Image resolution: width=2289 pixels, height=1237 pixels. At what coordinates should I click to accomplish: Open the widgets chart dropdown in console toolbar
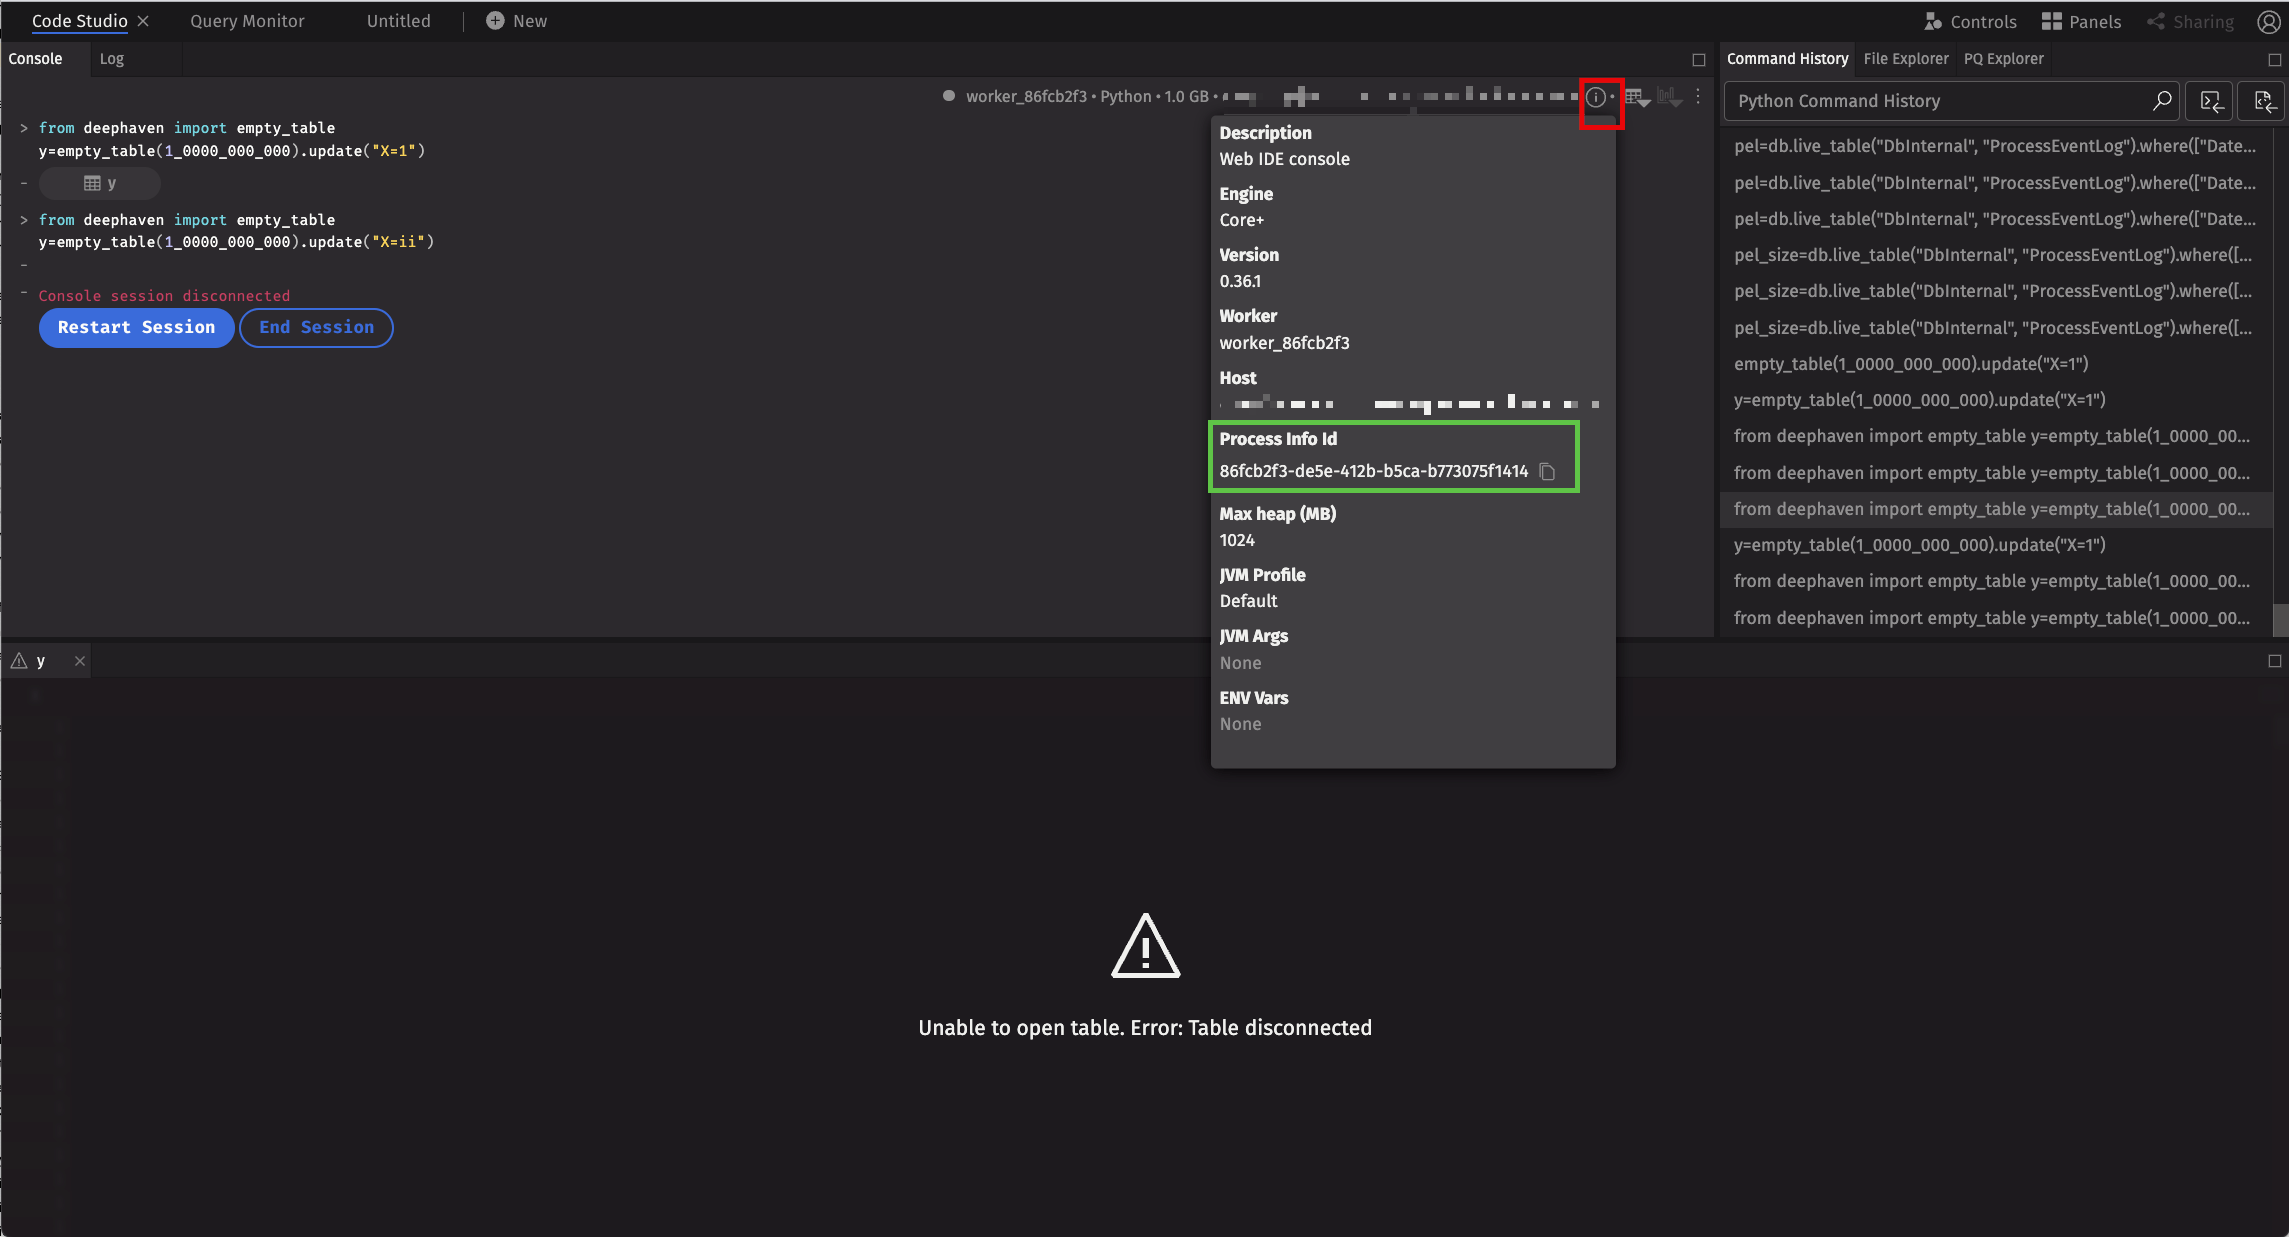[1669, 97]
